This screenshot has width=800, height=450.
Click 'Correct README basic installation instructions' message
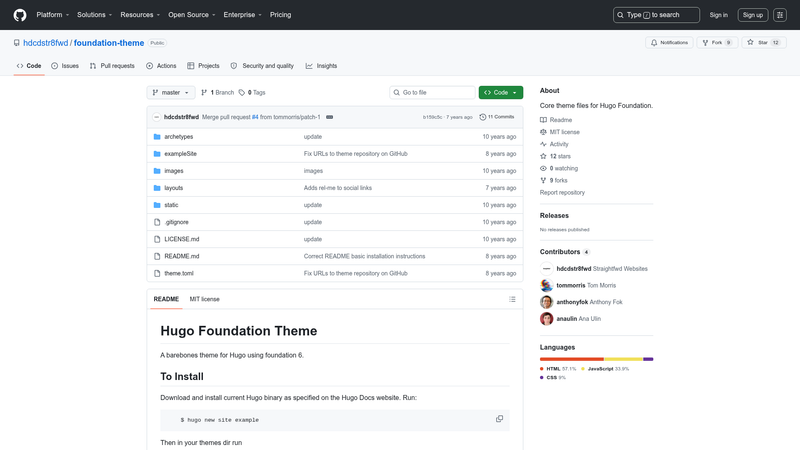[364, 256]
